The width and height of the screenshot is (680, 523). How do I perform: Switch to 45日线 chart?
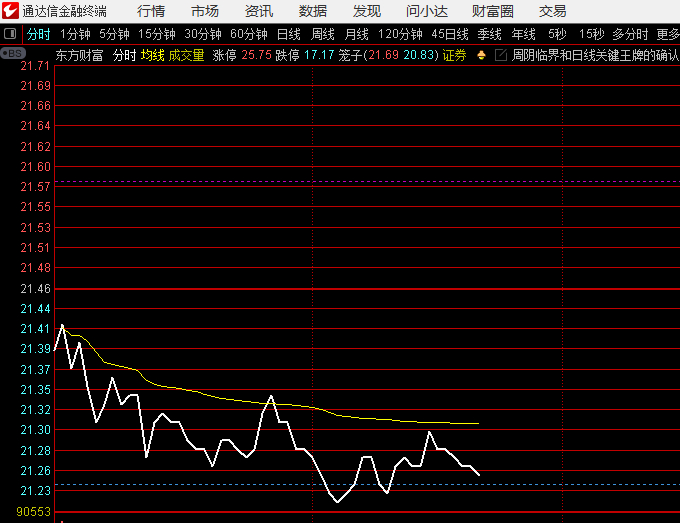pyautogui.click(x=450, y=34)
